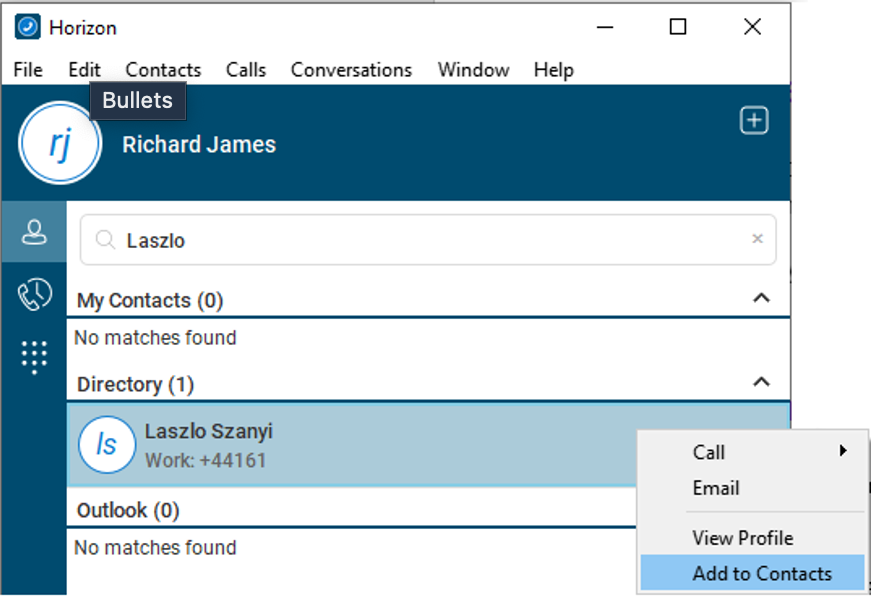Click the Directory (1) heading
This screenshot has height=602, width=876.
click(x=135, y=384)
